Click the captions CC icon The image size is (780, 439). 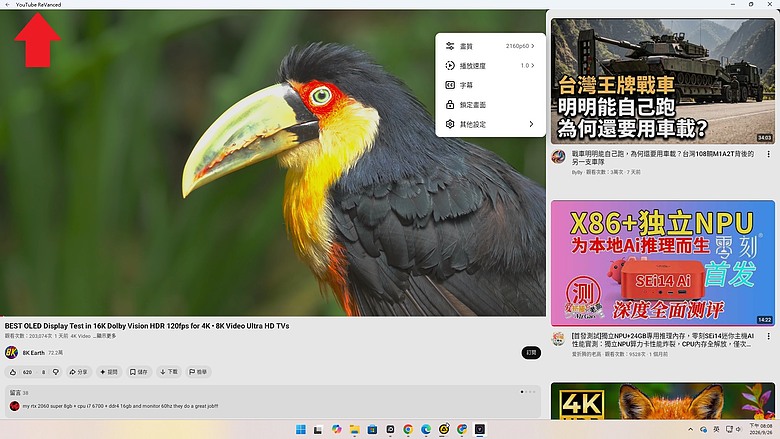450,85
